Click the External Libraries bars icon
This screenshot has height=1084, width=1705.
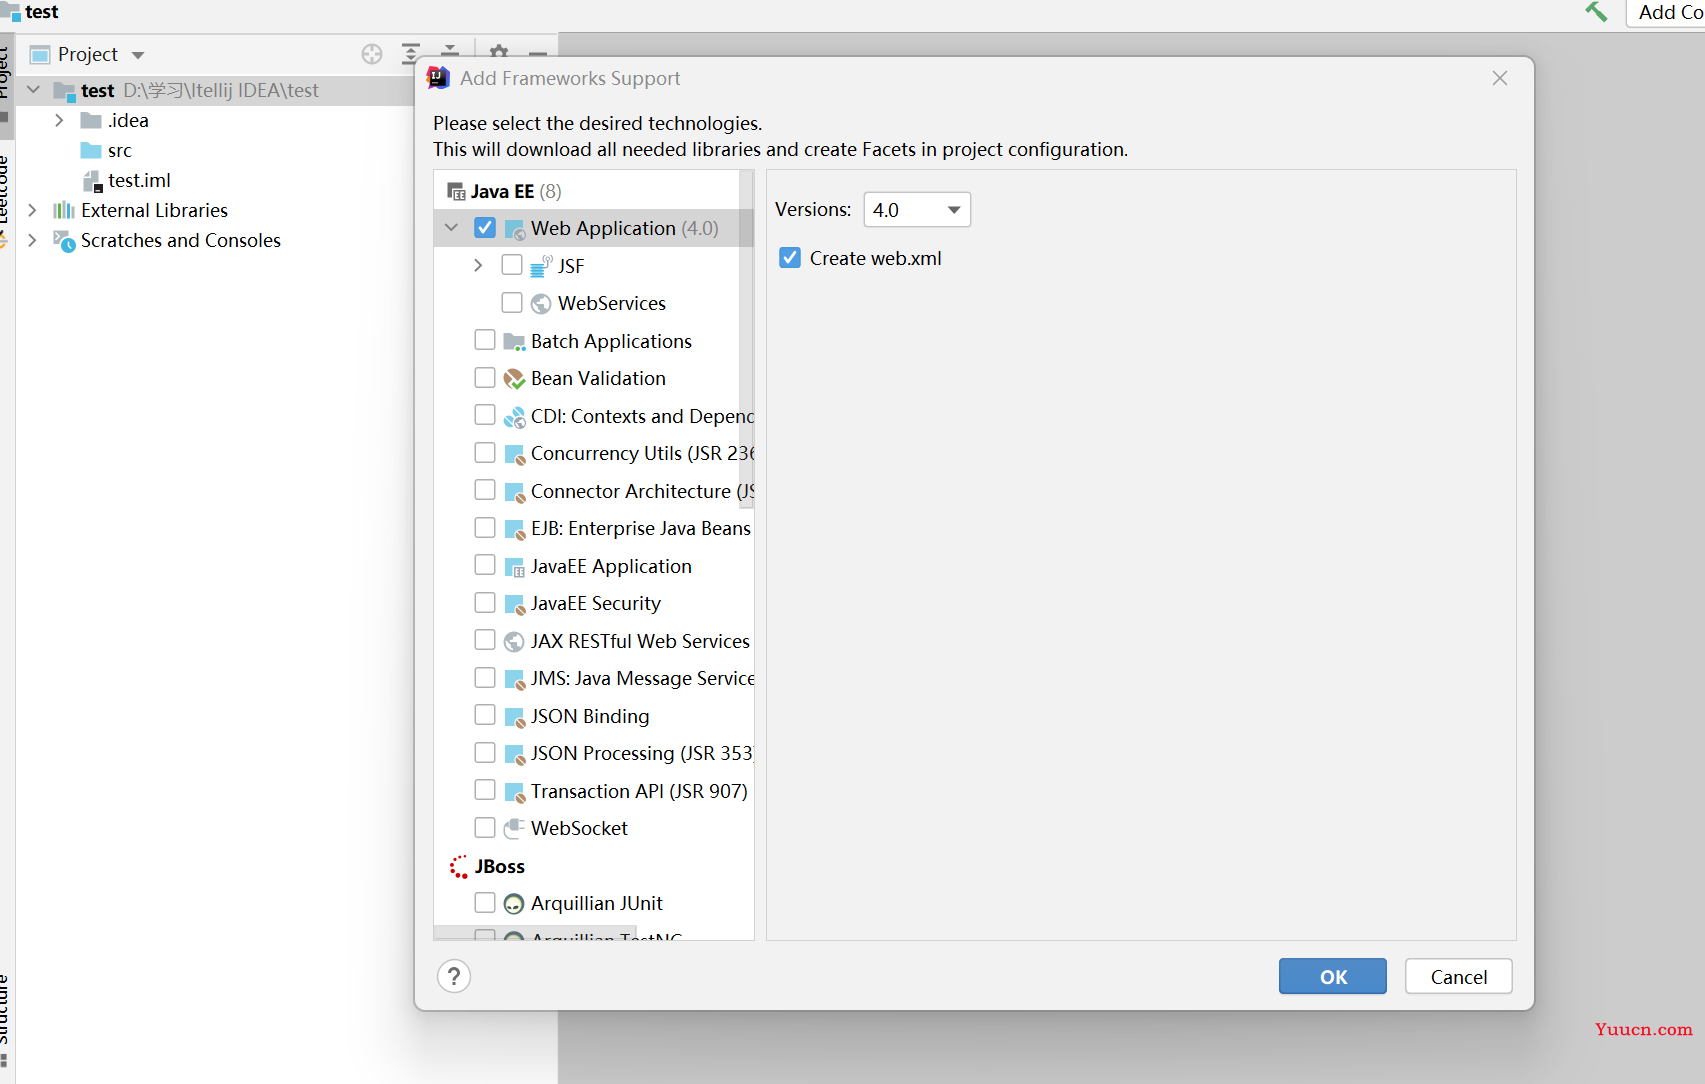pos(64,210)
